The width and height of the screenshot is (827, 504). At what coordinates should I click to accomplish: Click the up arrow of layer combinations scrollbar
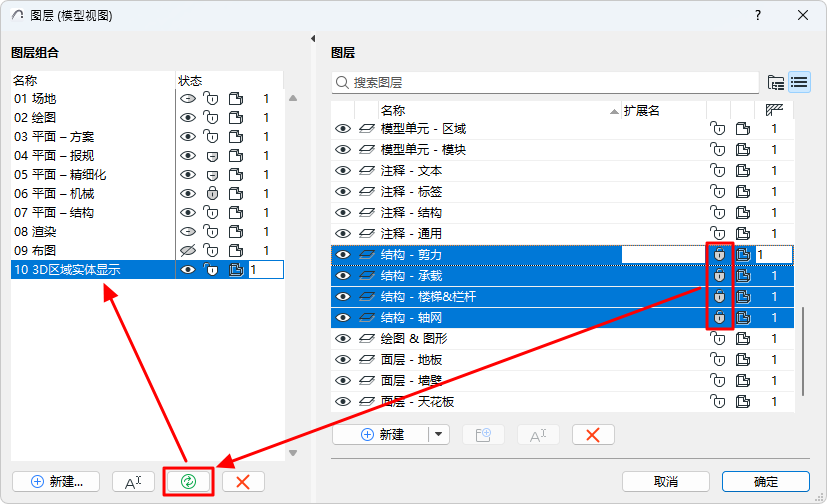pos(293,98)
